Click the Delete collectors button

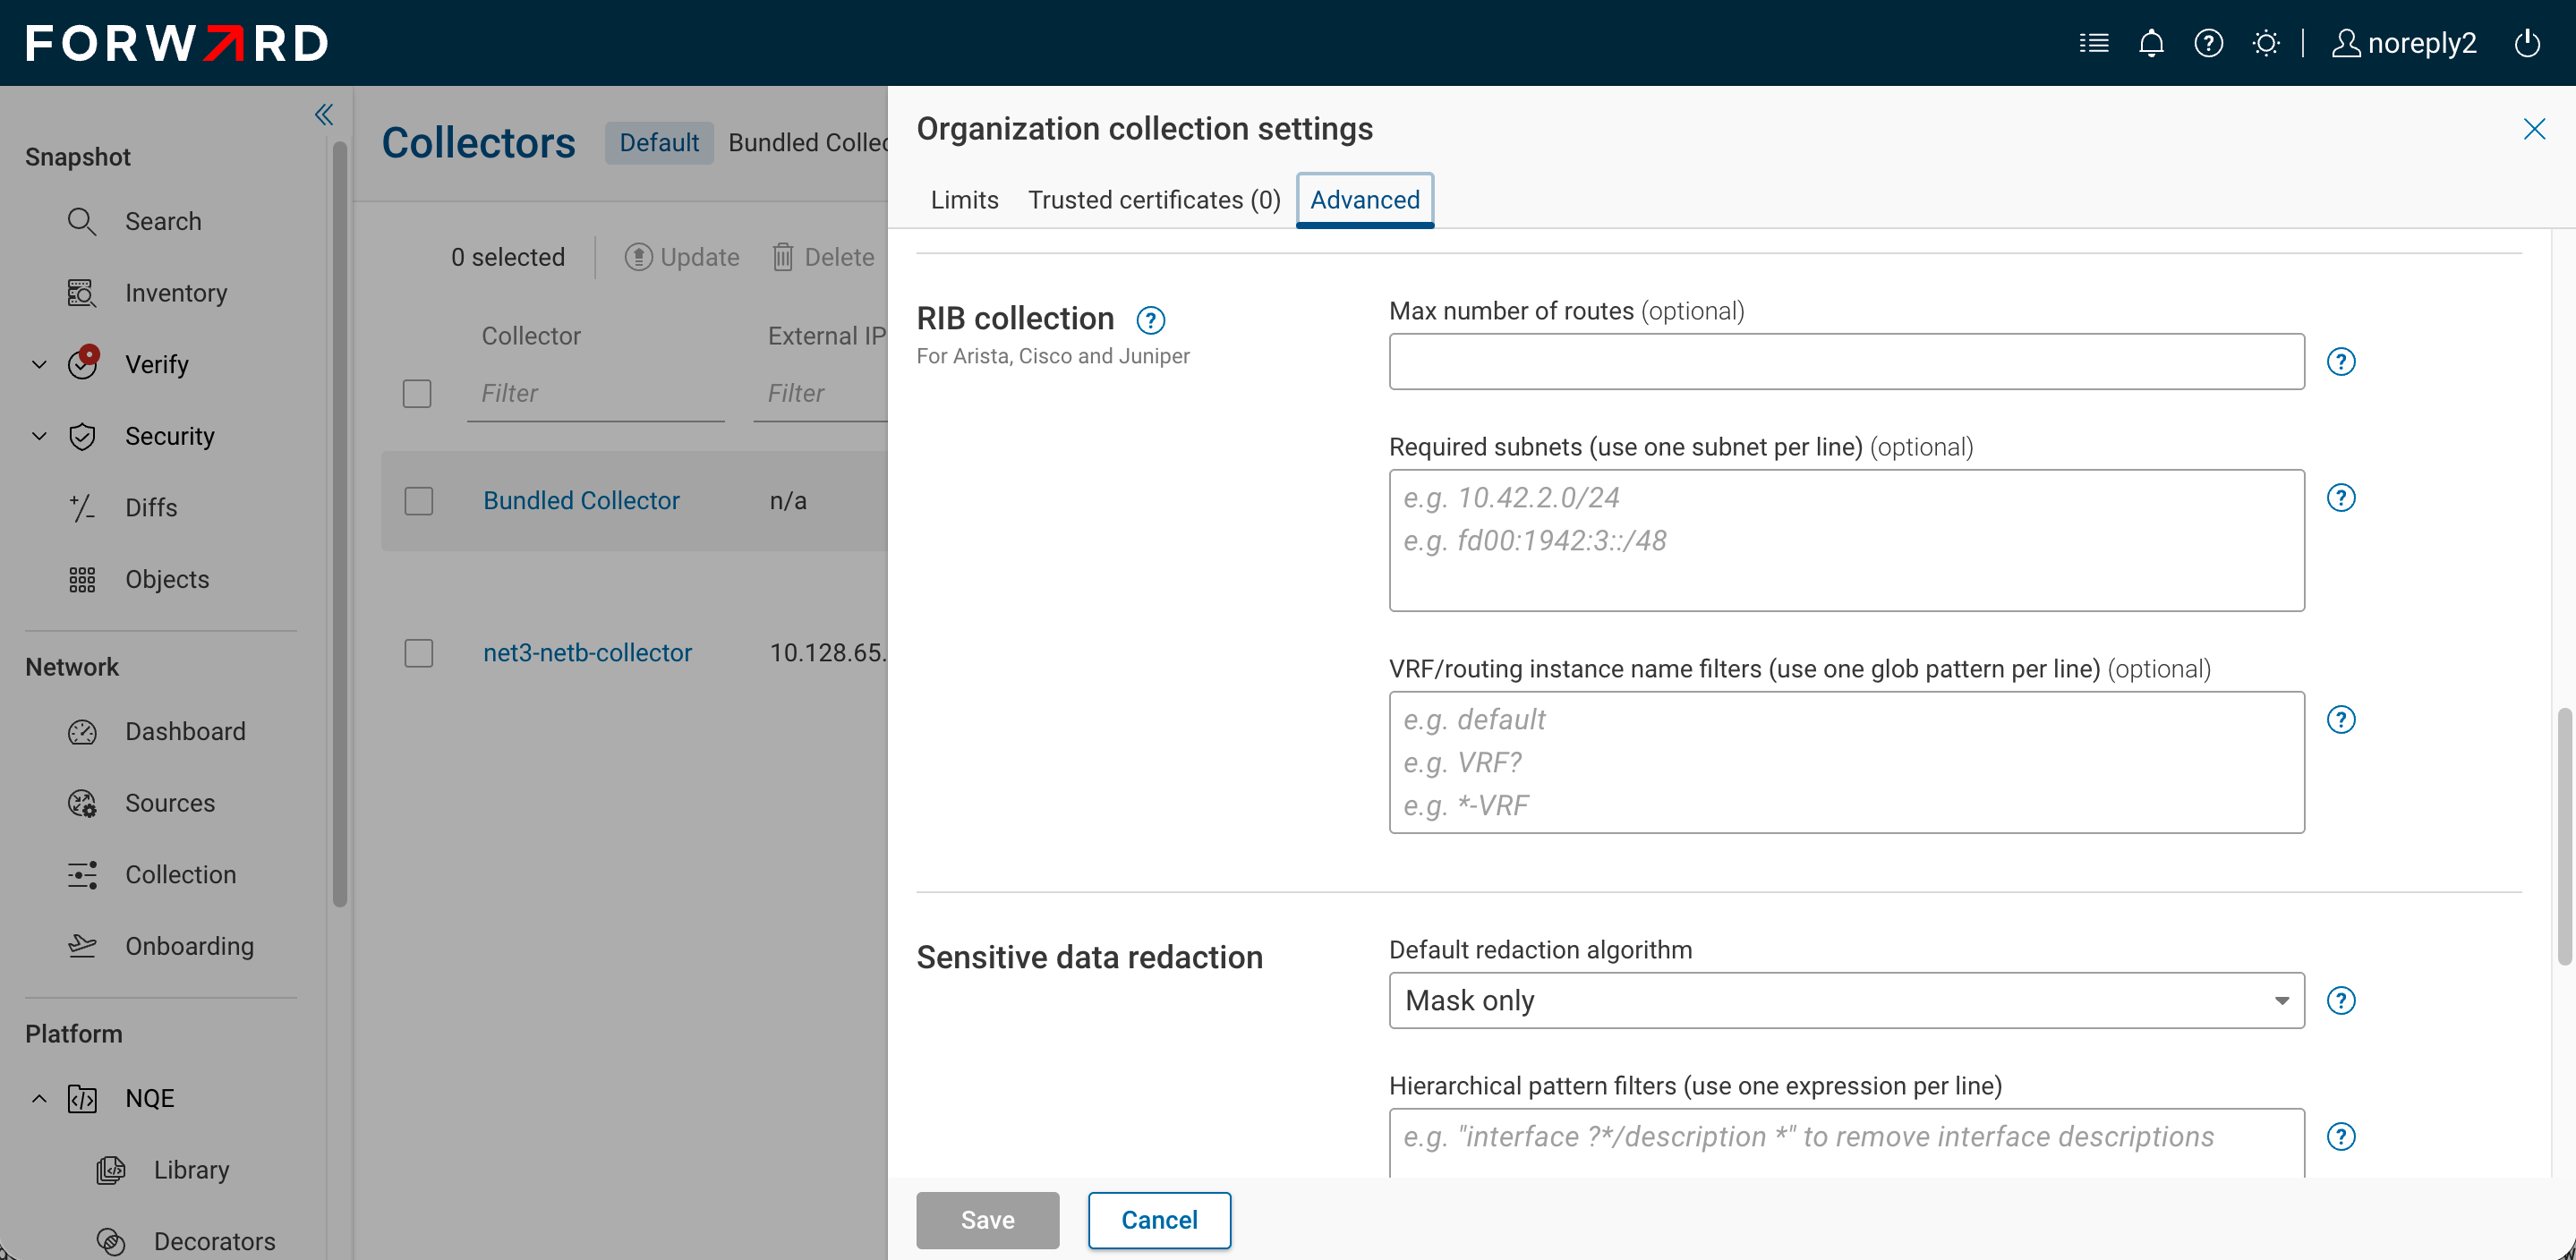(x=823, y=257)
